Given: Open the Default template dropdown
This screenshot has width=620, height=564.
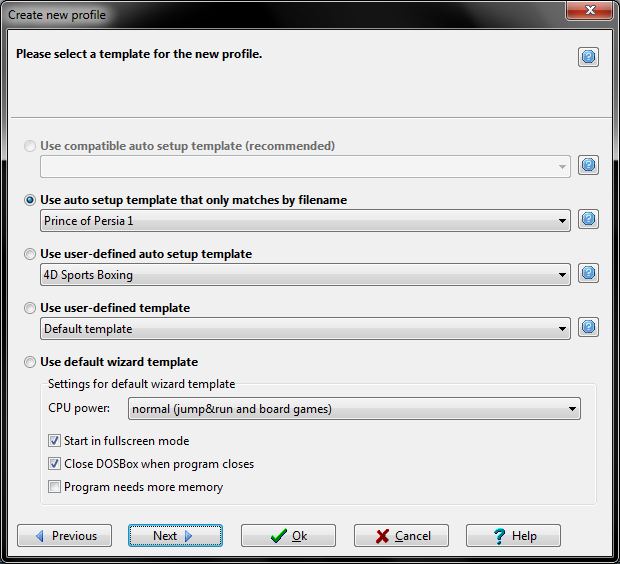Looking at the screenshot, I should point(305,328).
